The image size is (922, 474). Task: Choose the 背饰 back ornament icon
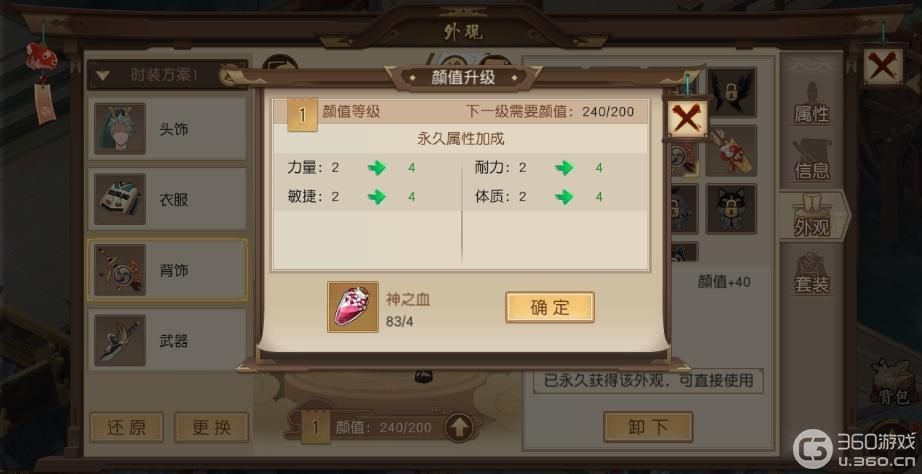[x=120, y=270]
